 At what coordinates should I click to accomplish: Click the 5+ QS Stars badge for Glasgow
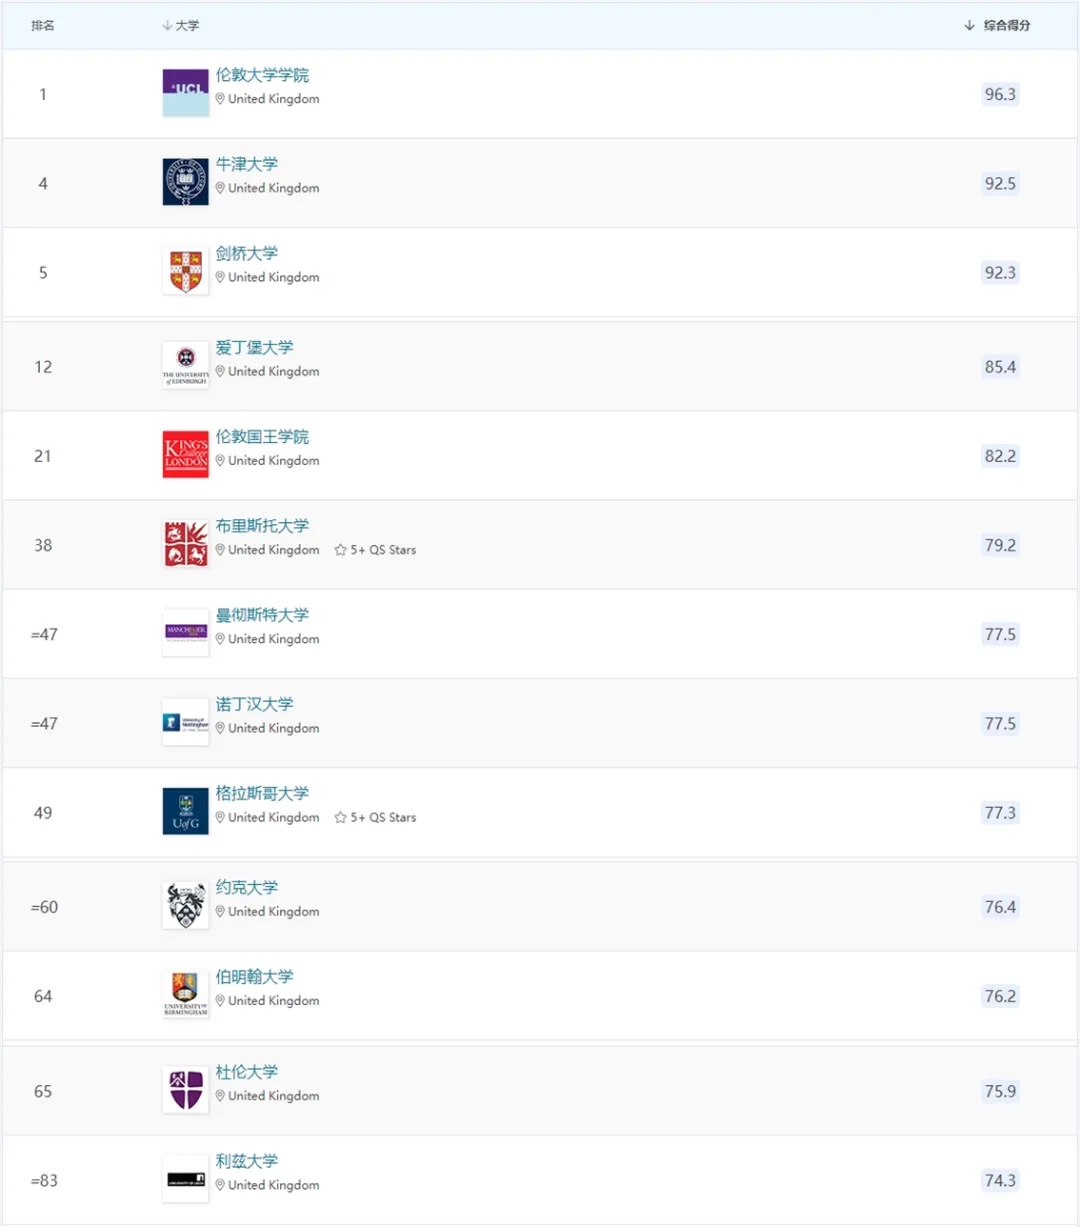pos(375,817)
